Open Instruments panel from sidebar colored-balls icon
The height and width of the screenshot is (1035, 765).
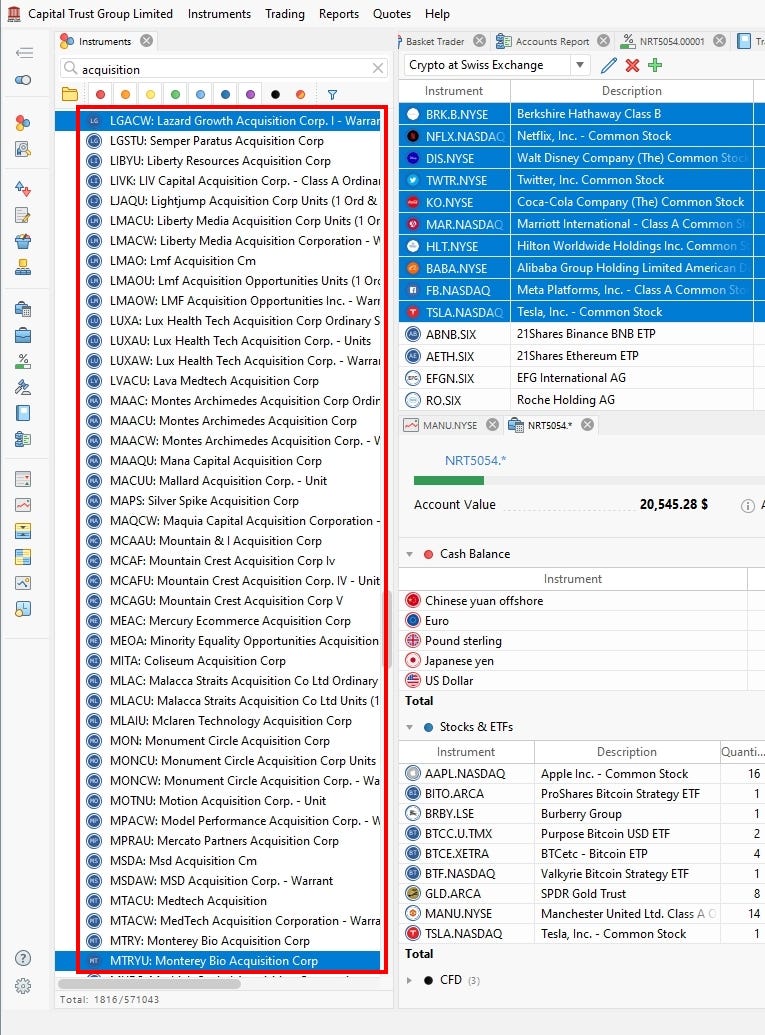(x=23, y=122)
